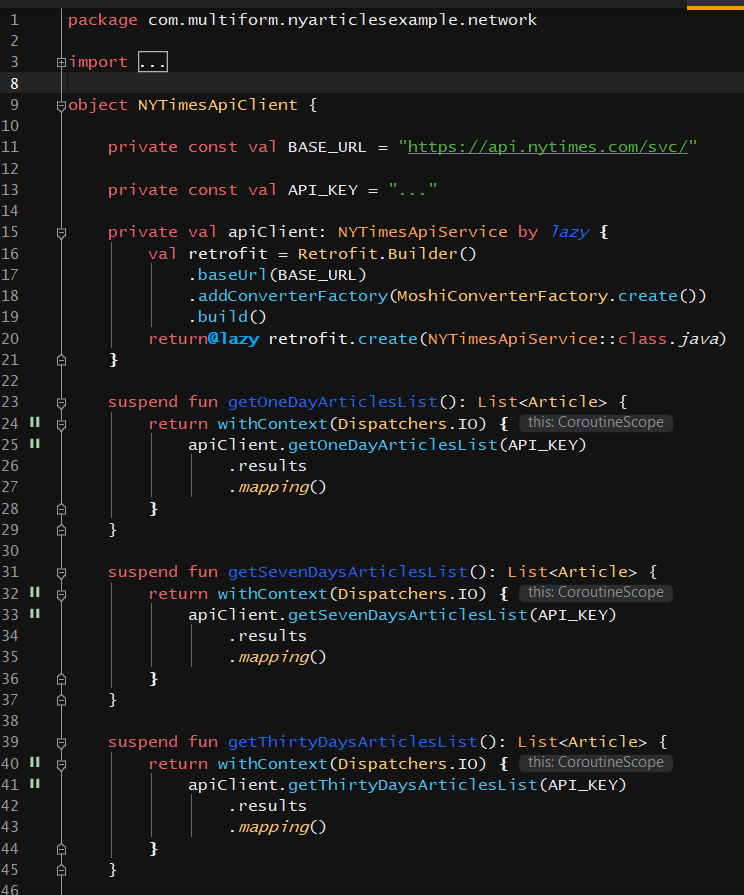Screen dimensions: 744x895
Task: Click fold end marker on line 21
Action: pos(61,360)
